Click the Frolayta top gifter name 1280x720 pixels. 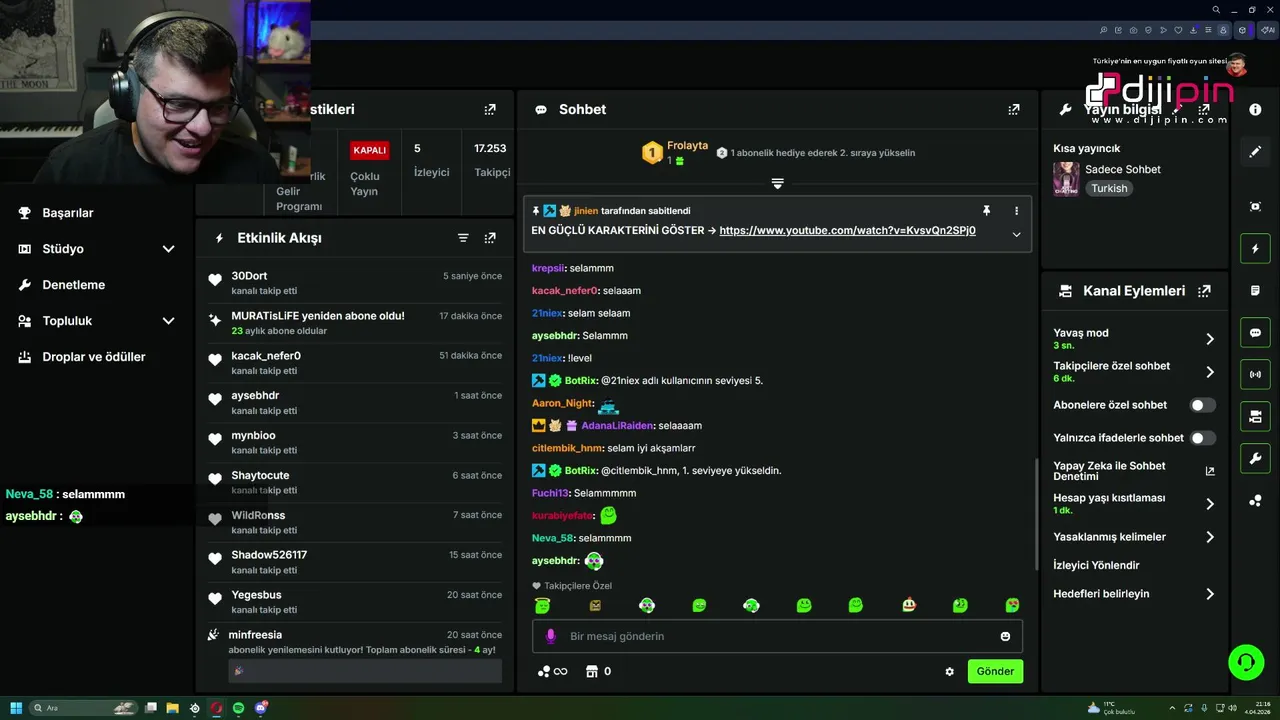click(687, 146)
